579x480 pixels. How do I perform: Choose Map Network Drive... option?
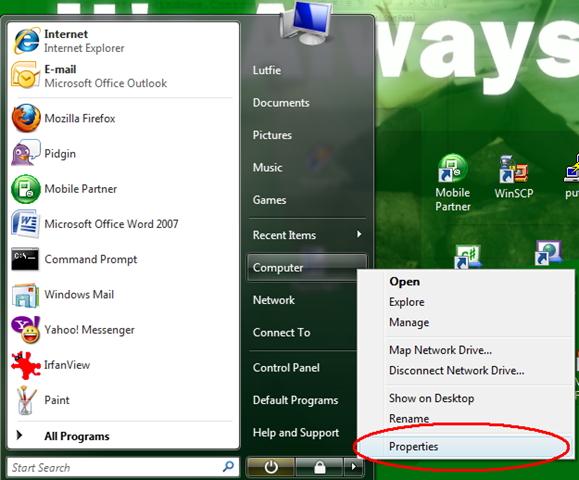440,350
